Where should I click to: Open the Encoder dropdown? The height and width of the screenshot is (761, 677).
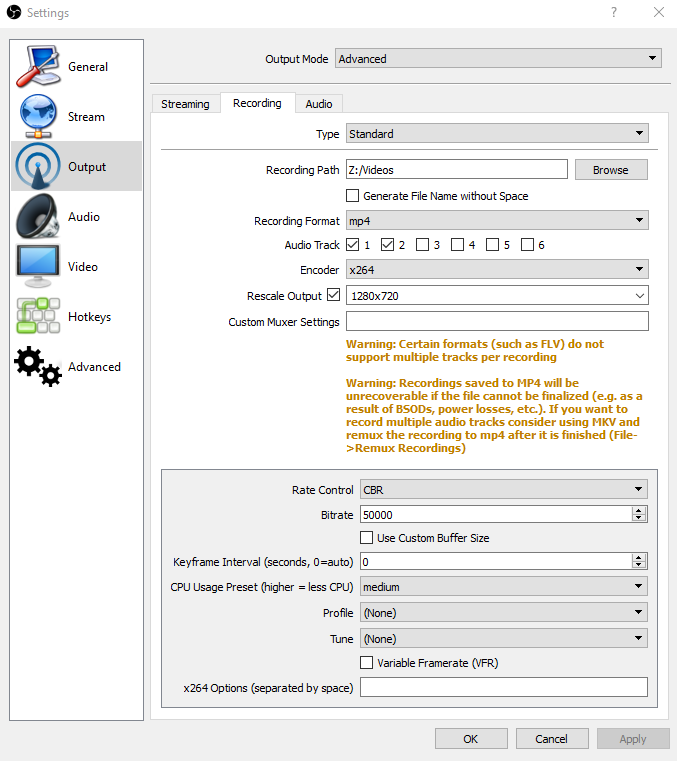click(497, 270)
